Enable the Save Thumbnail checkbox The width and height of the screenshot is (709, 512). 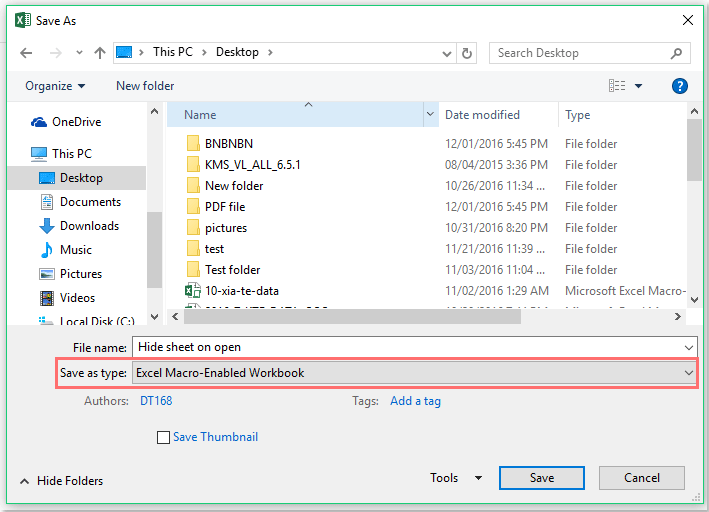(163, 437)
